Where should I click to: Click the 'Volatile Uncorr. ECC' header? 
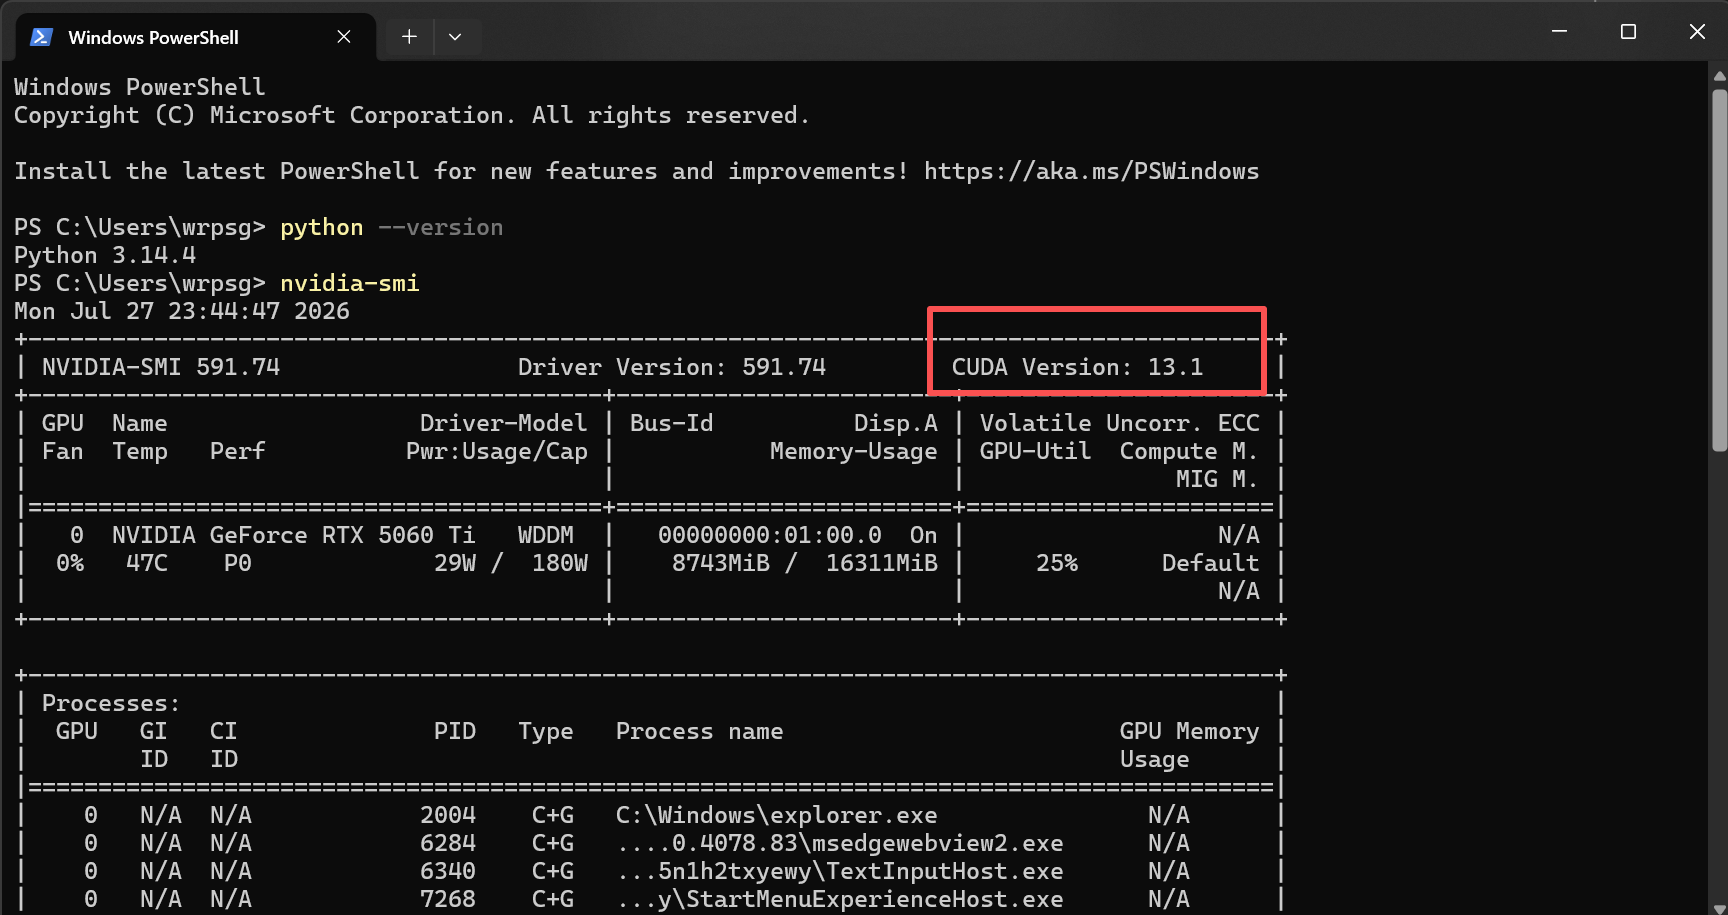tap(1119, 423)
